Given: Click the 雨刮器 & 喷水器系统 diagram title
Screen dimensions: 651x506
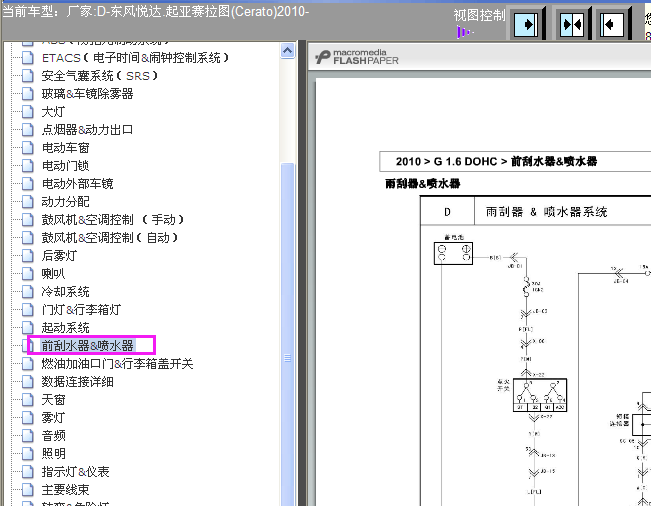Looking at the screenshot, I should [546, 212].
